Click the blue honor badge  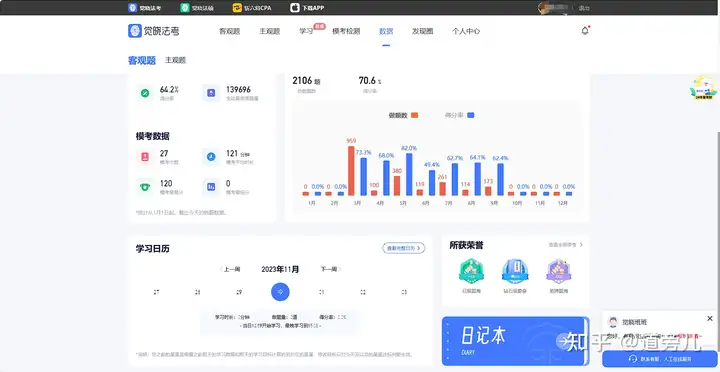pos(515,271)
